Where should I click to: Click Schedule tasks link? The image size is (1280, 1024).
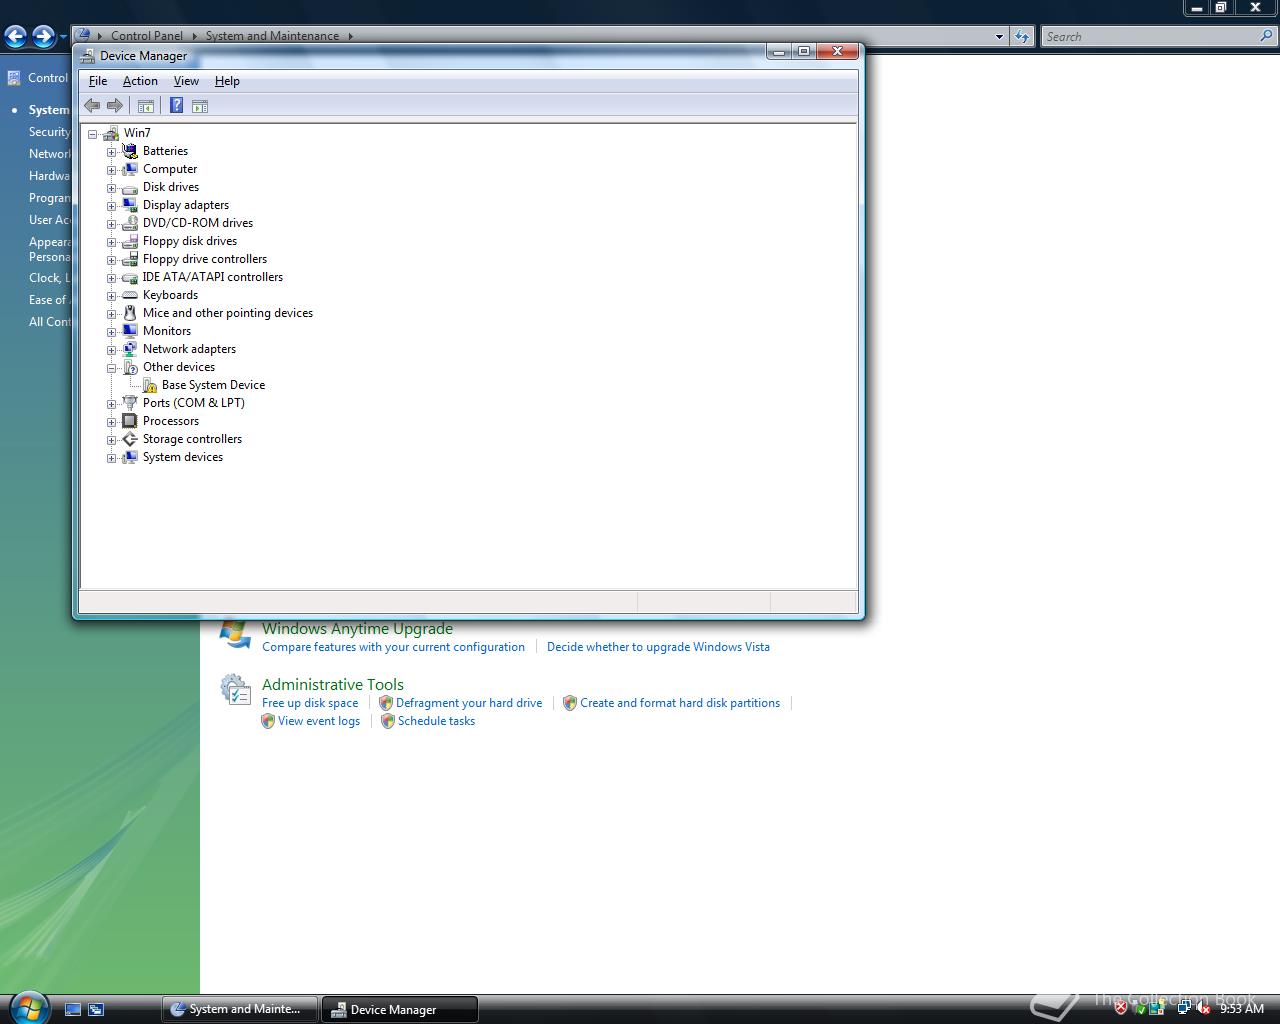click(x=436, y=721)
